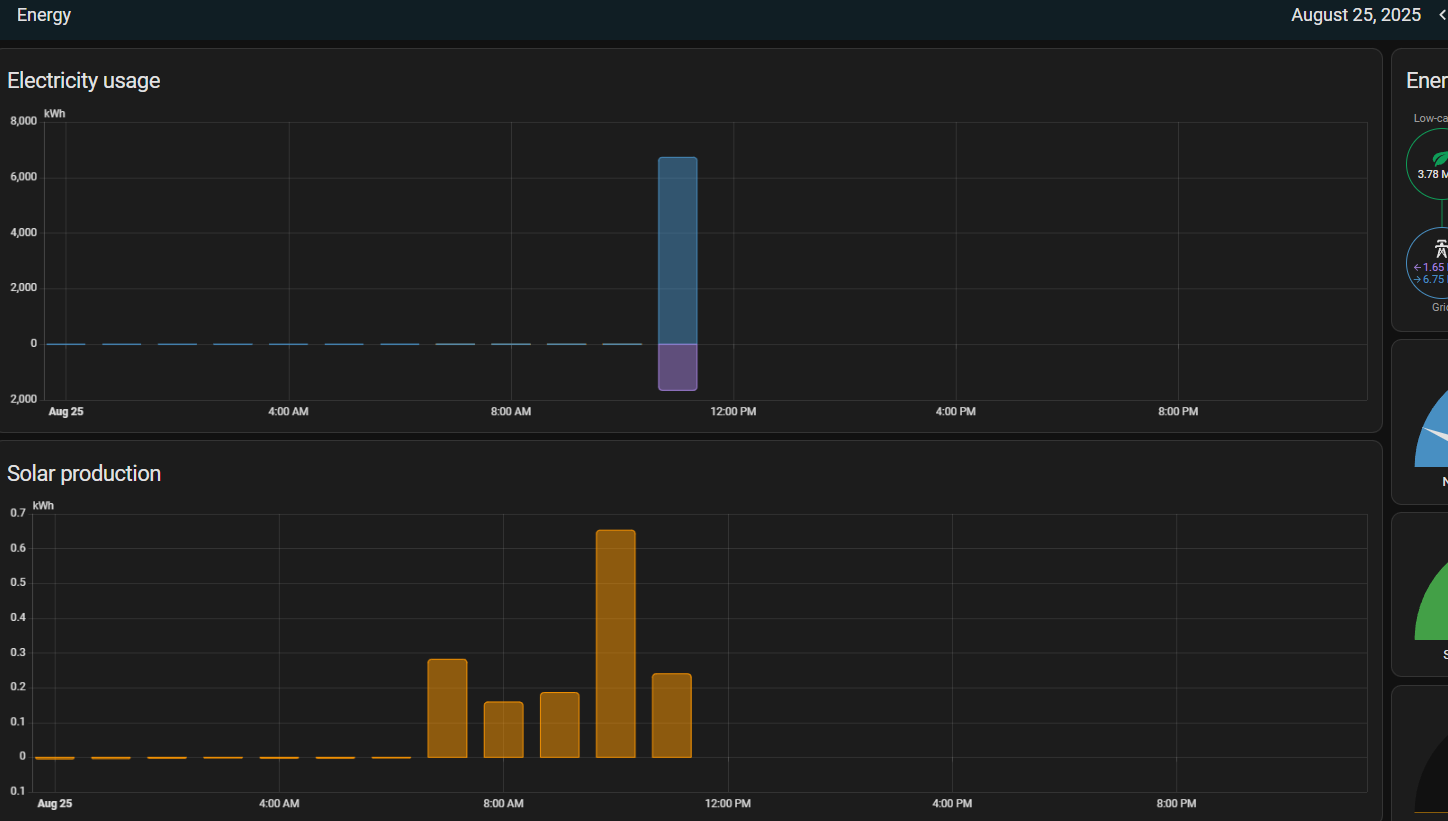Open the date picker showing August 25, 2025
Screen dimensions: 1448x821
coord(1355,15)
